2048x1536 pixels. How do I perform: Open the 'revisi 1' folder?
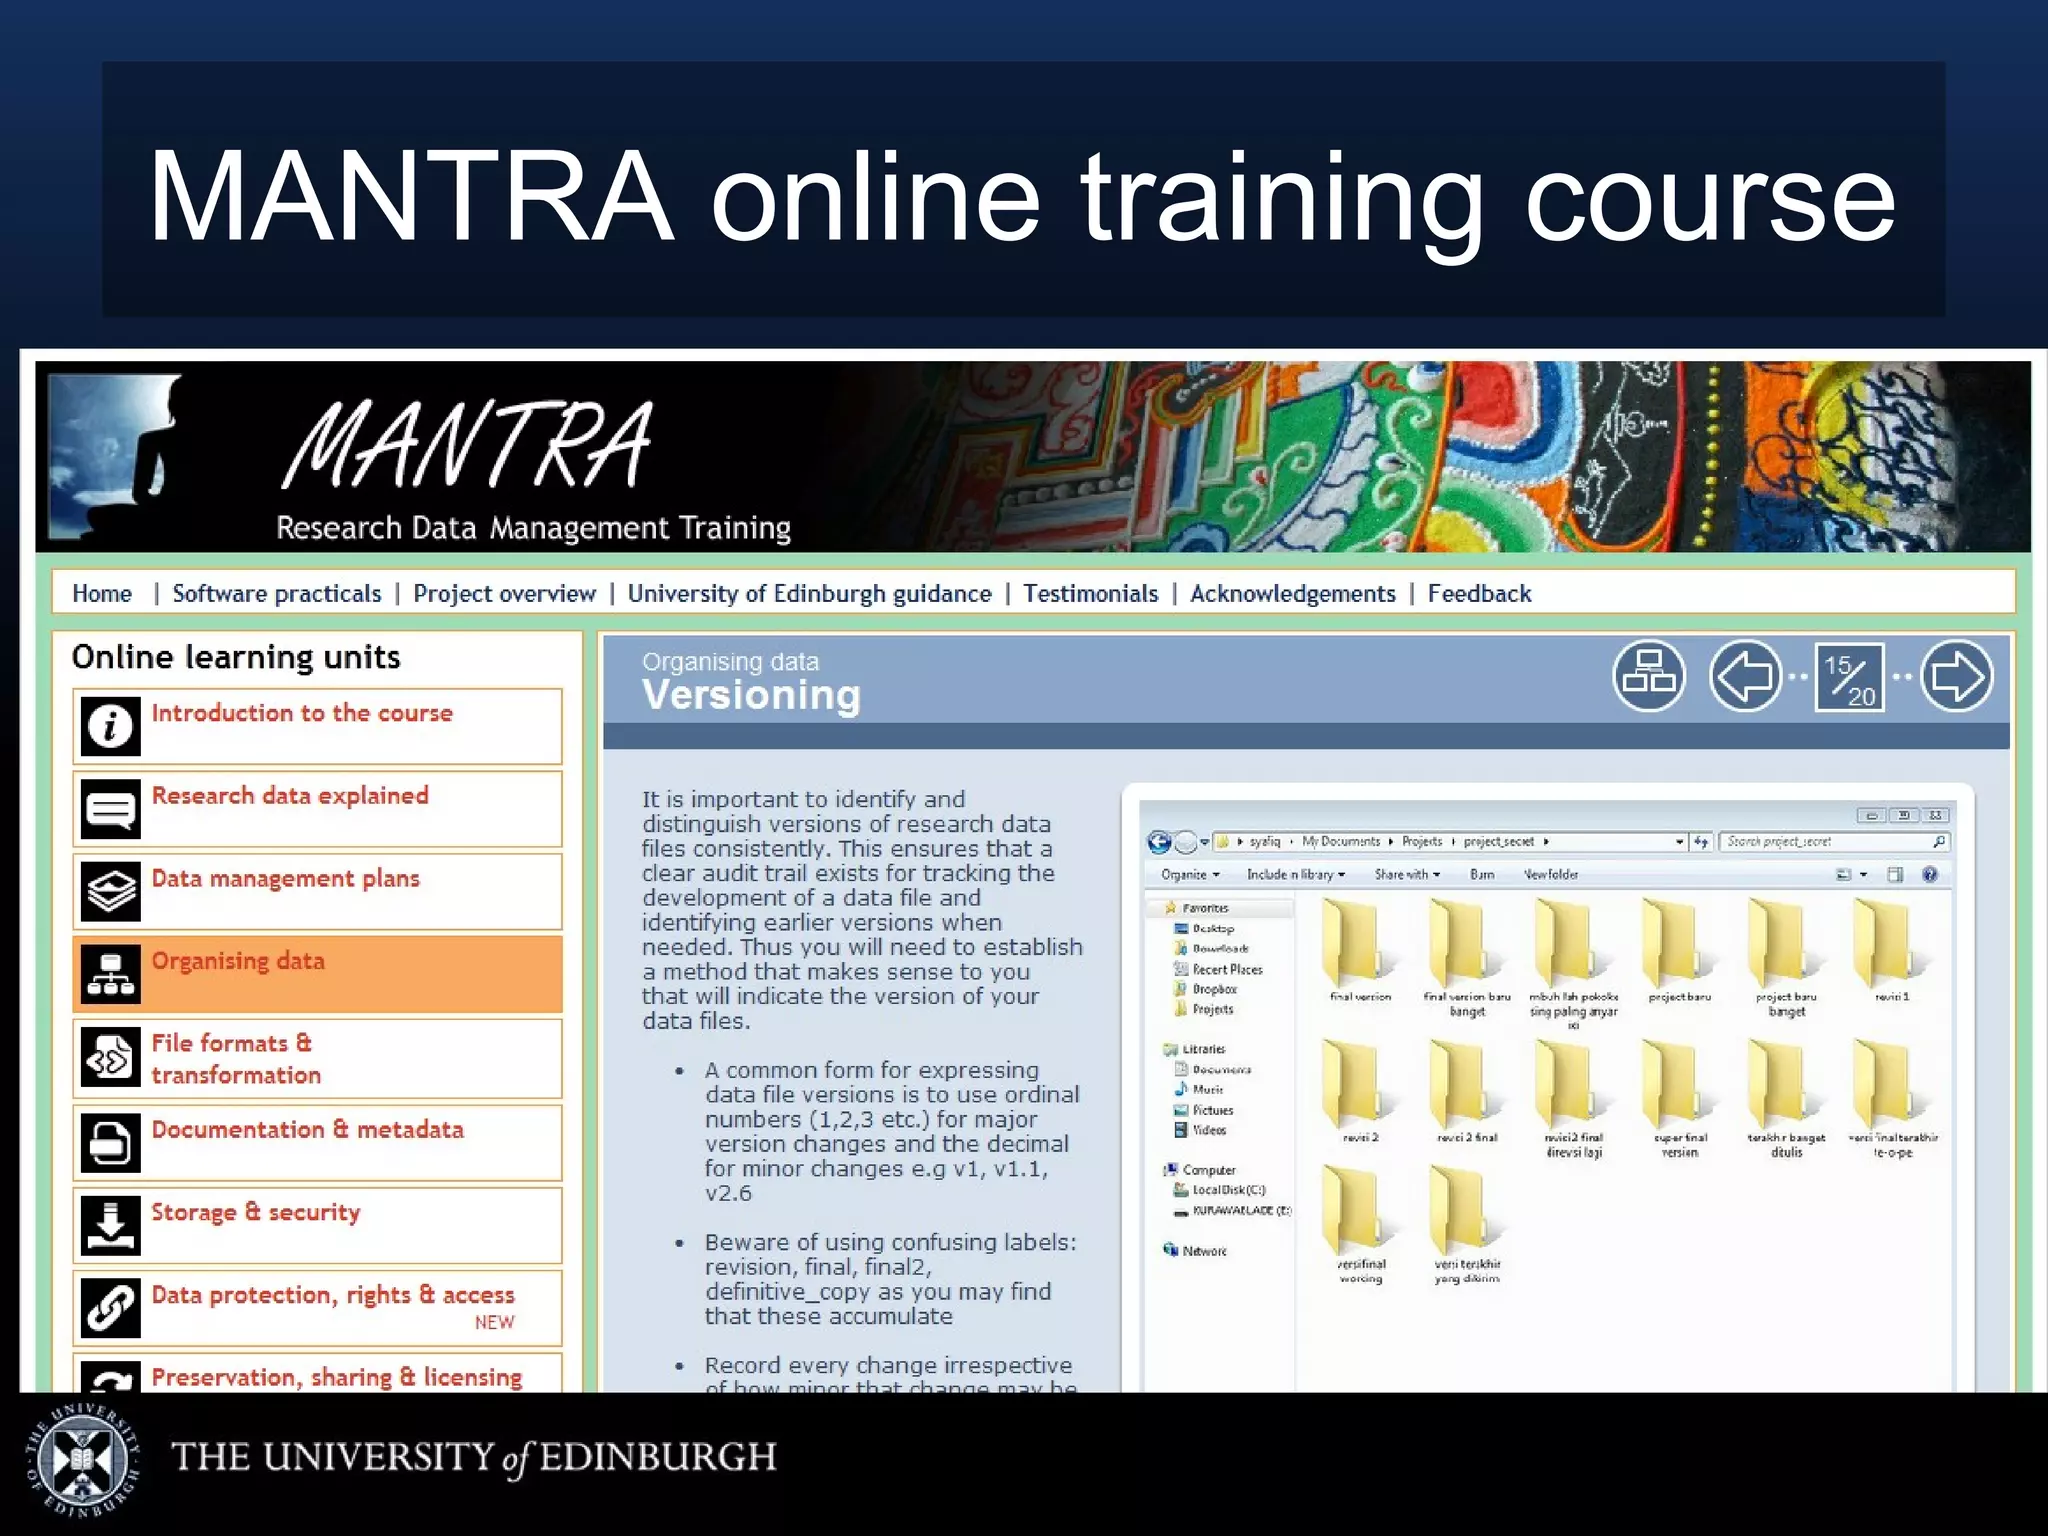[1891, 950]
